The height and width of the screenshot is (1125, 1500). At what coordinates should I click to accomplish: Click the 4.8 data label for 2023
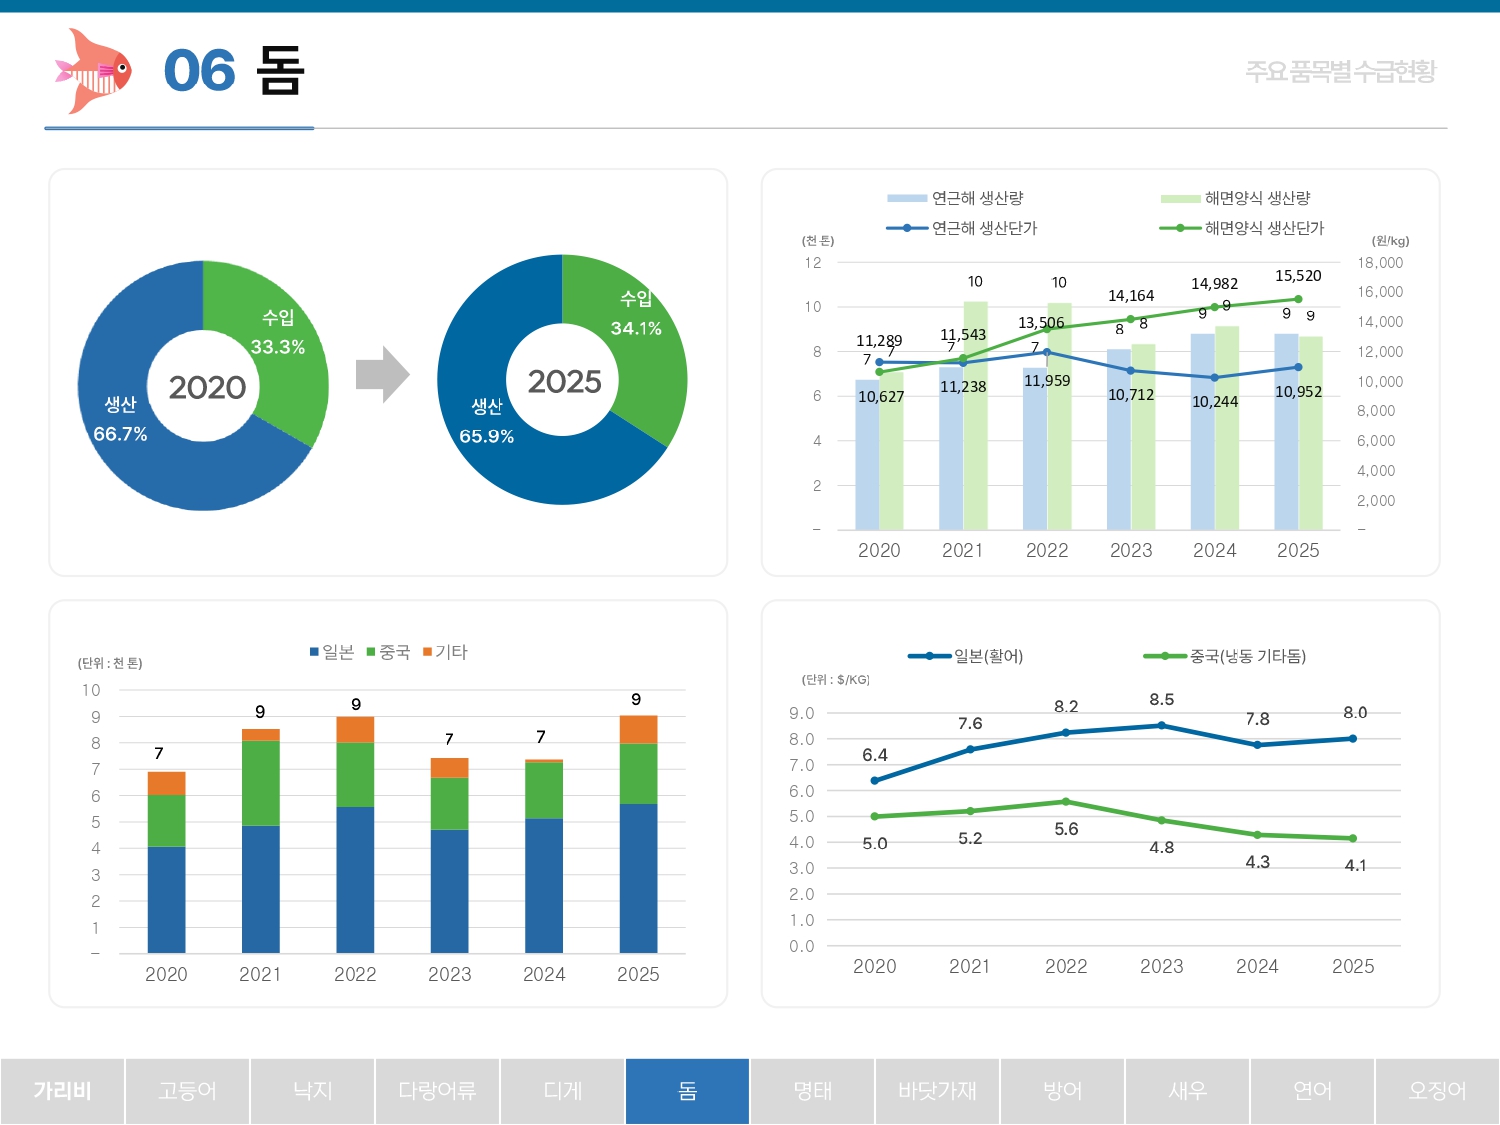1162,848
